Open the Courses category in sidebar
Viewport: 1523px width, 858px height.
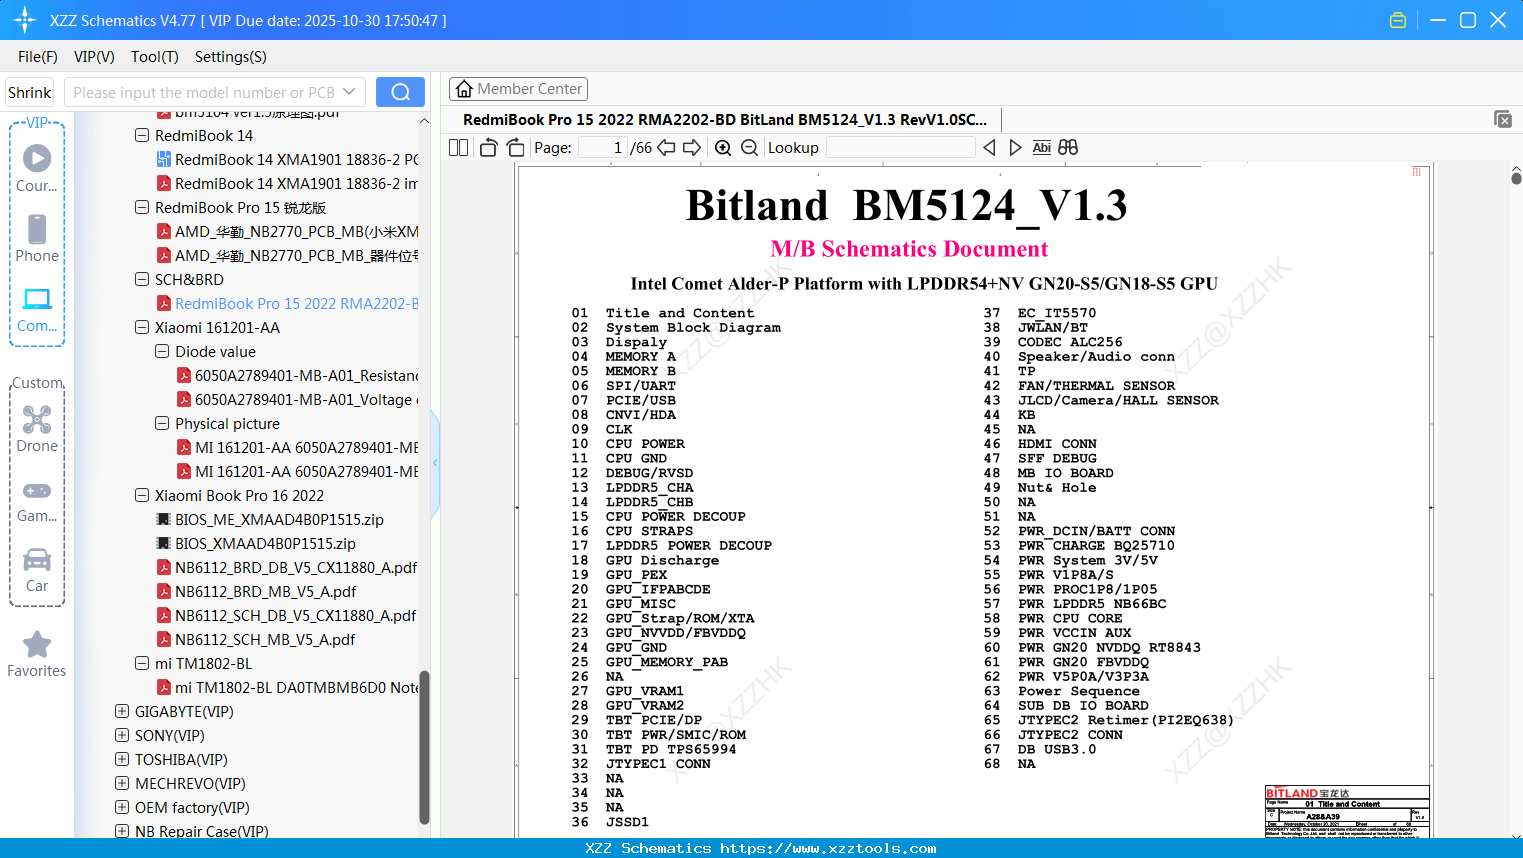coord(37,168)
